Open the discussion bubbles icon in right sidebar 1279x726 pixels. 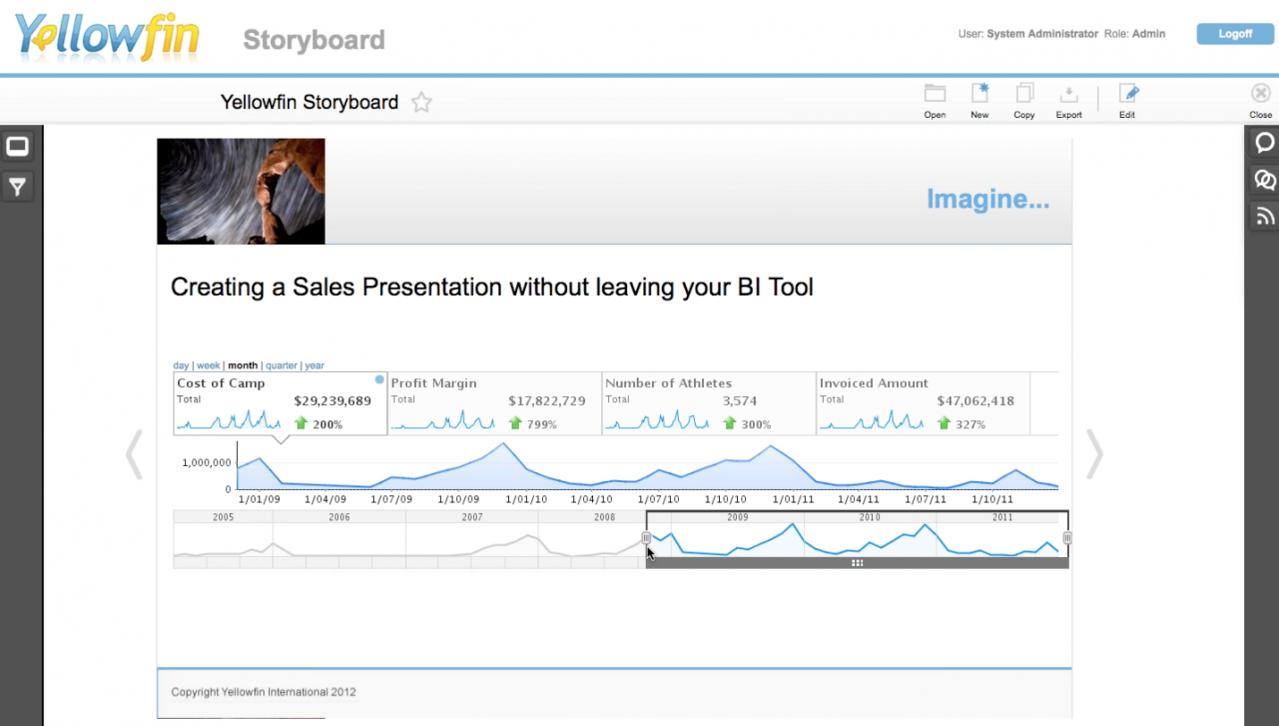tap(1264, 180)
